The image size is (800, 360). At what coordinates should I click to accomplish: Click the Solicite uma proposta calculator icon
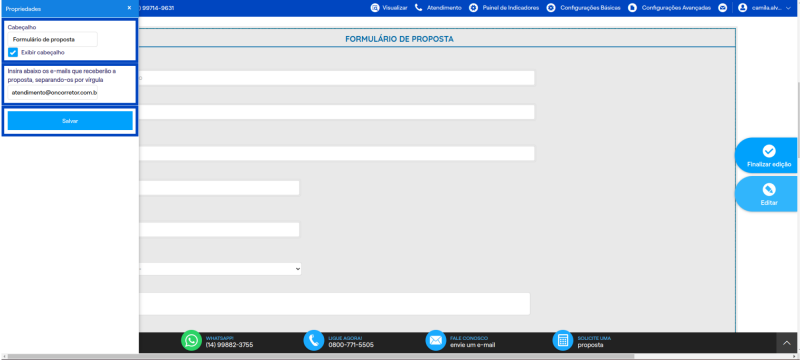[x=563, y=340]
